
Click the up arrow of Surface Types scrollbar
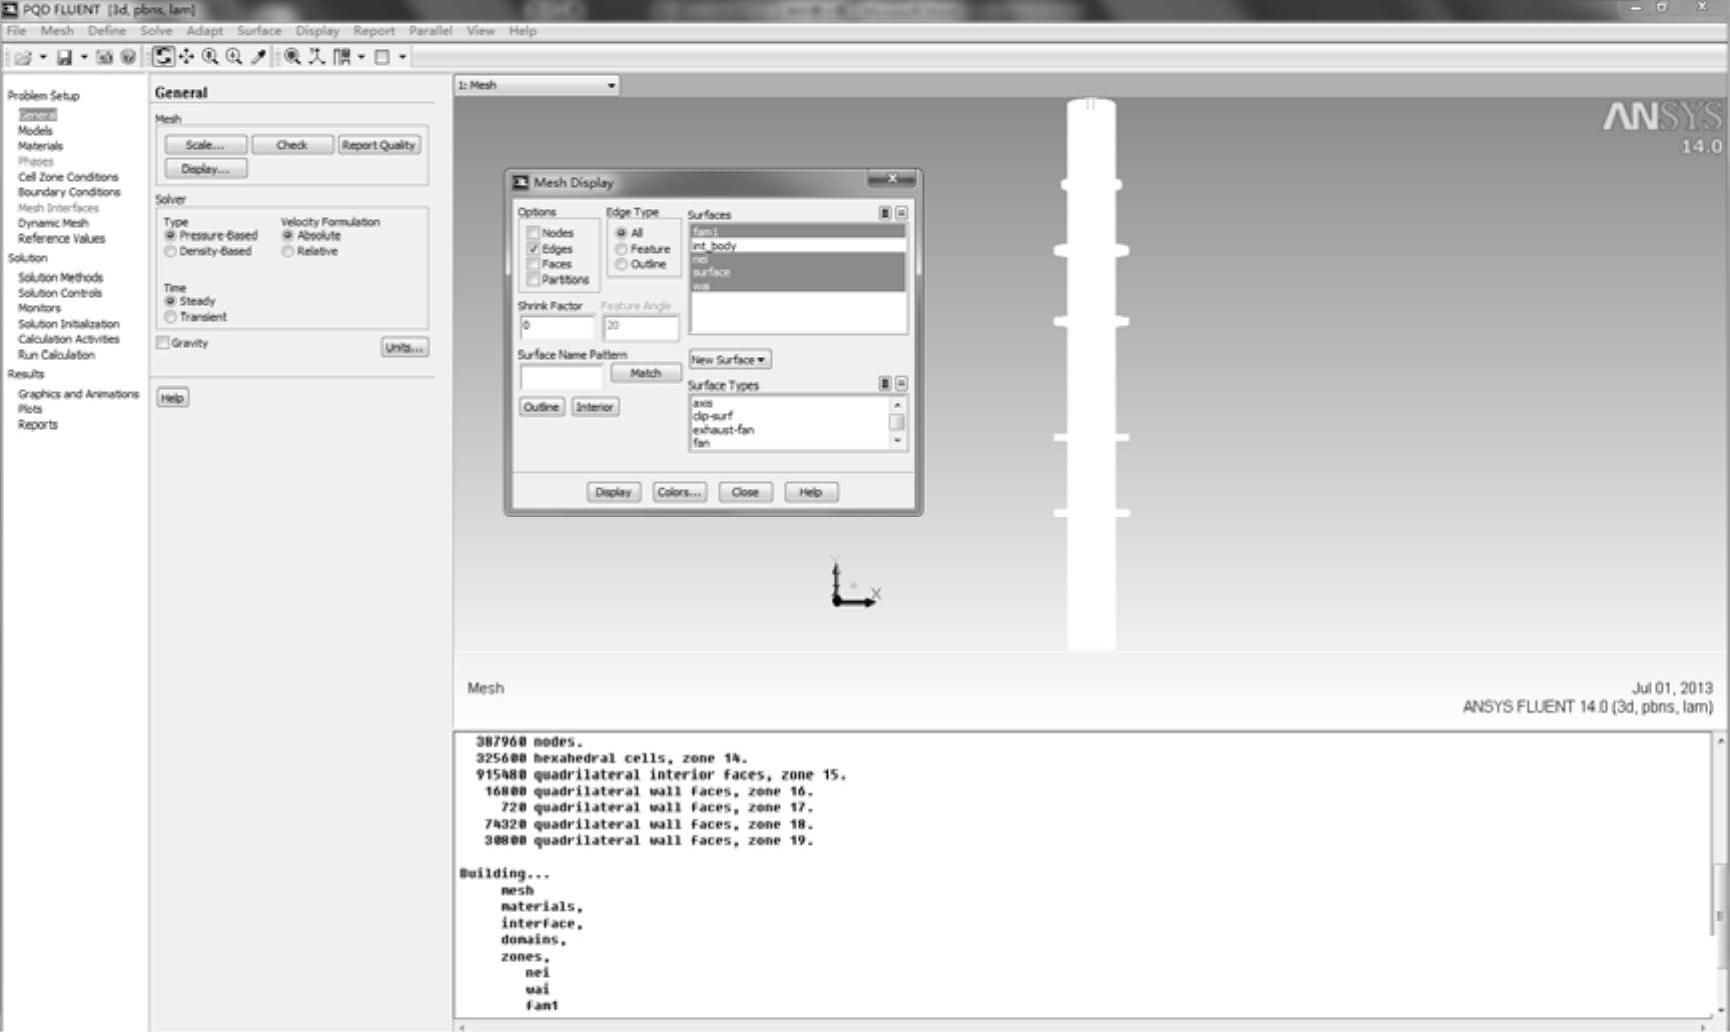tap(896, 404)
